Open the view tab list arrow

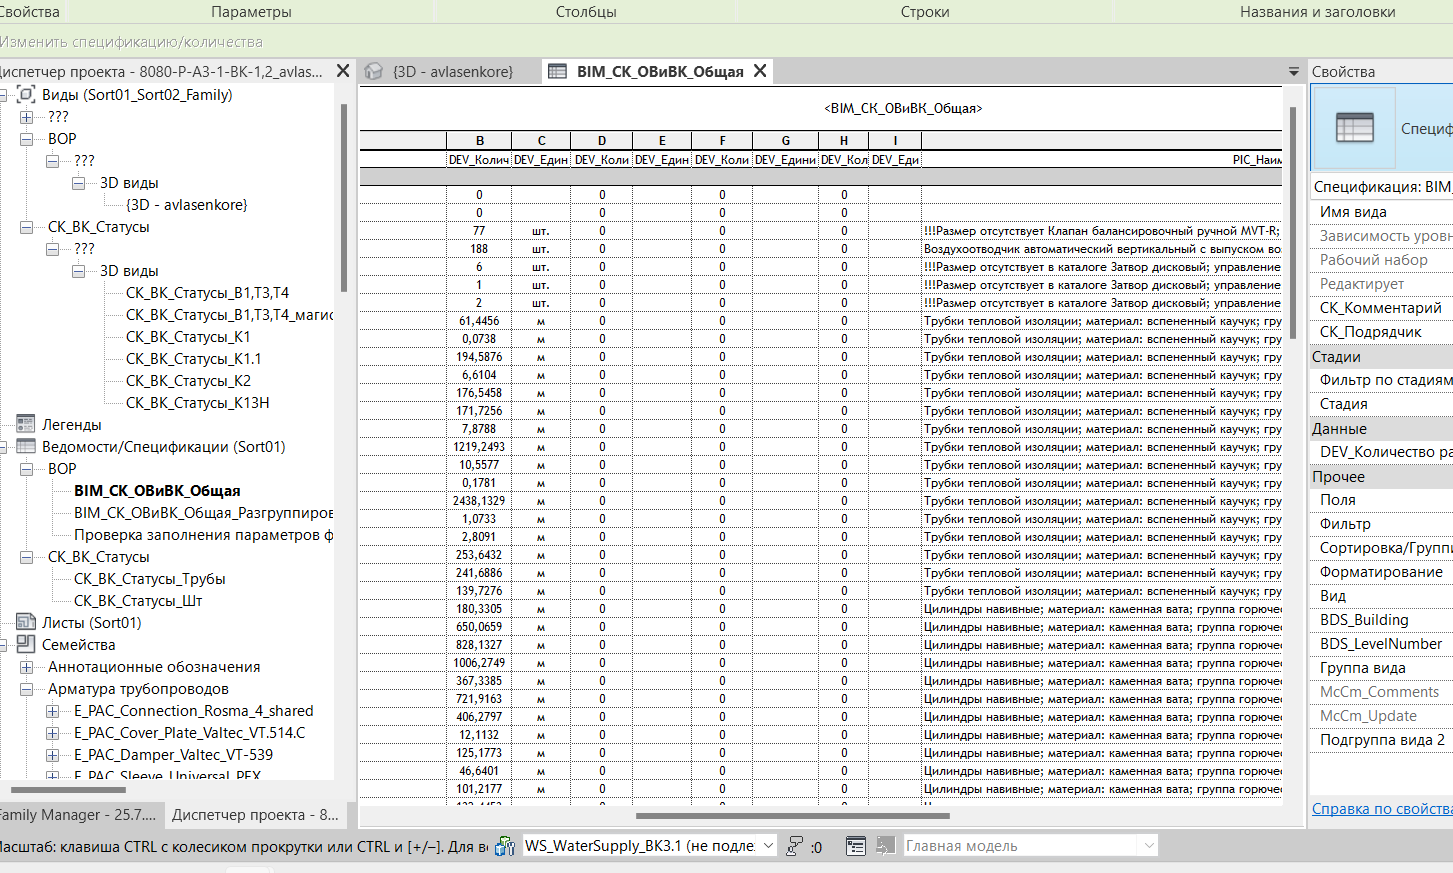point(1293,72)
